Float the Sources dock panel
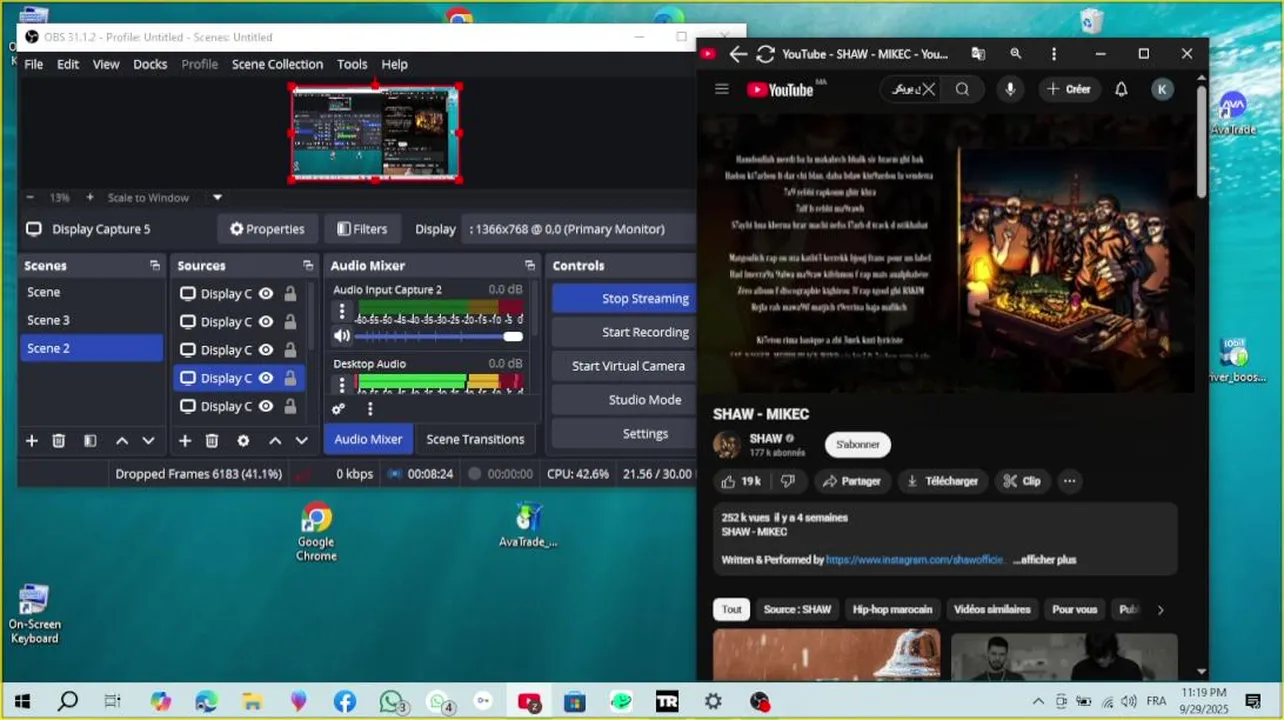1284x720 pixels. pyautogui.click(x=308, y=266)
